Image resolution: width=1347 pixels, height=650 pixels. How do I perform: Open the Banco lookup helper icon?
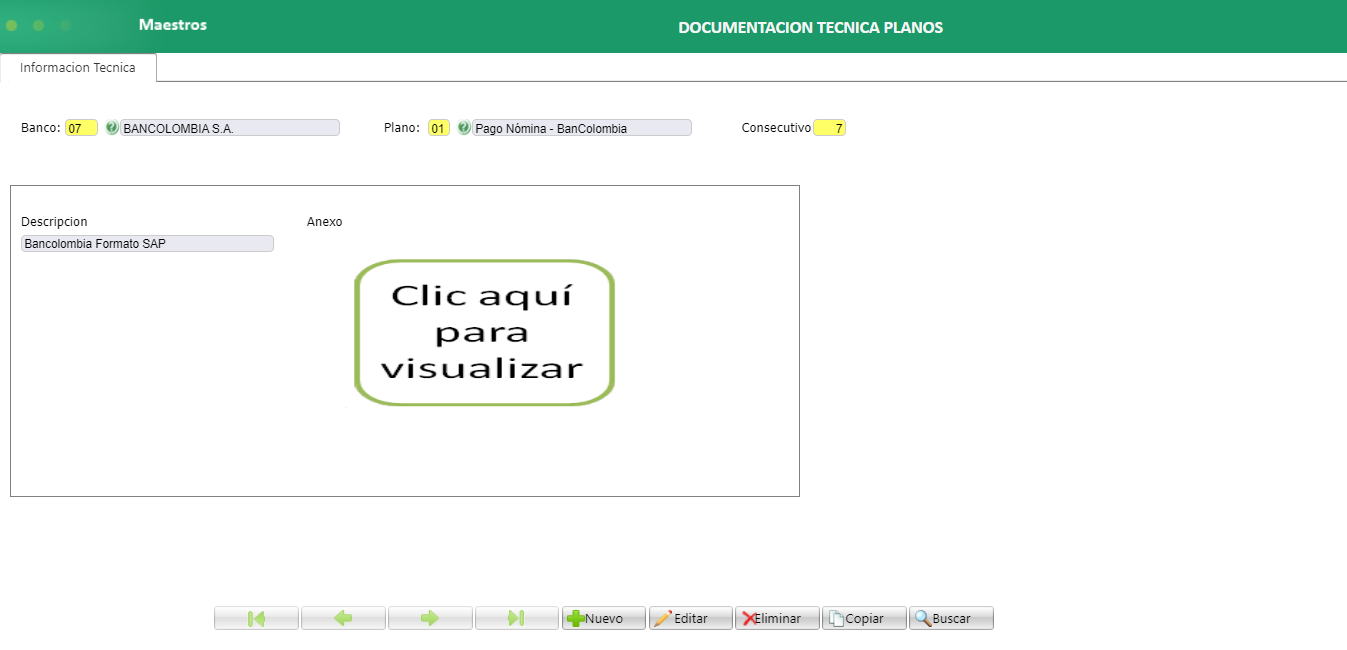112,127
